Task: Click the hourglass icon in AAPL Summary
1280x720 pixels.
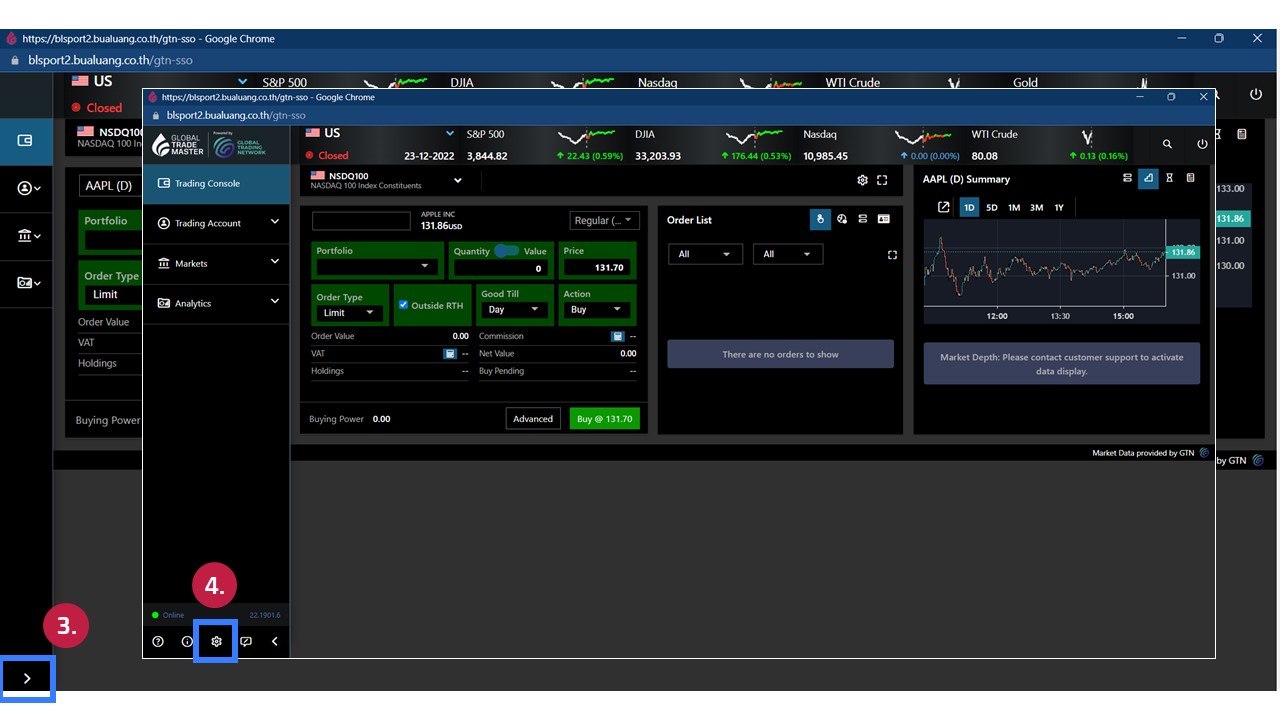Action: (1169, 178)
